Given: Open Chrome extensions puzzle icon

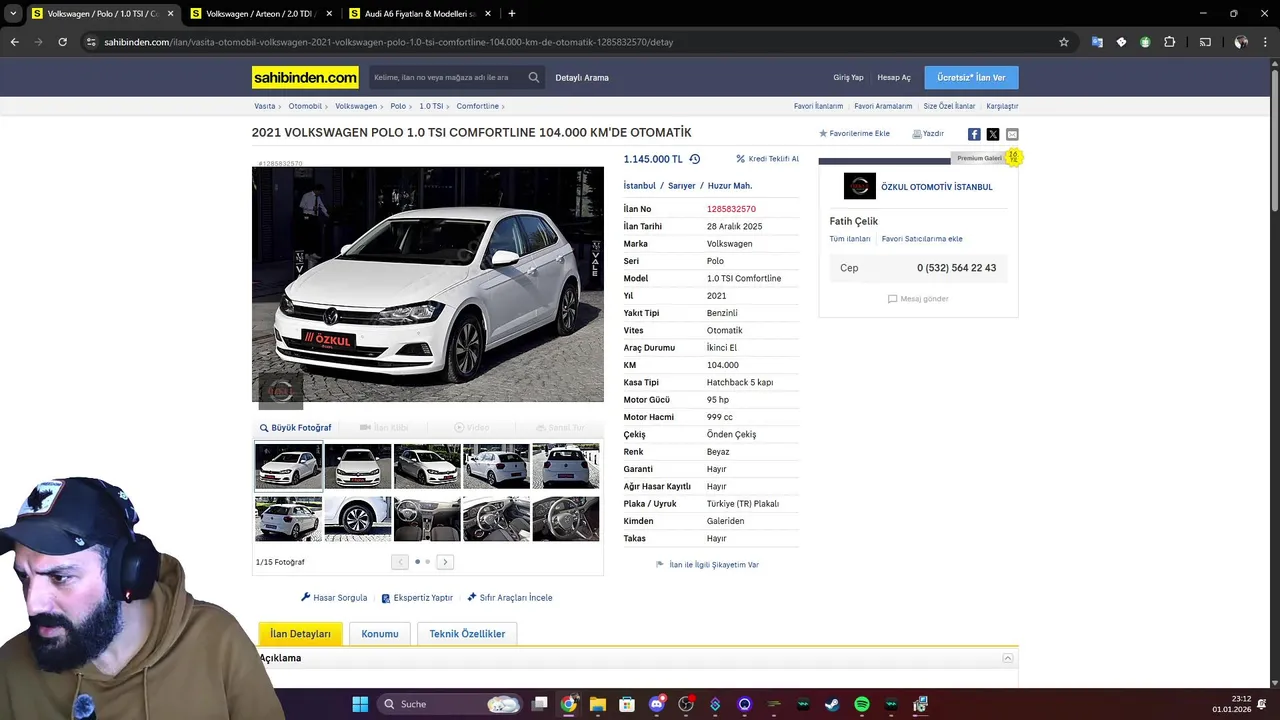Looking at the screenshot, I should [1169, 42].
